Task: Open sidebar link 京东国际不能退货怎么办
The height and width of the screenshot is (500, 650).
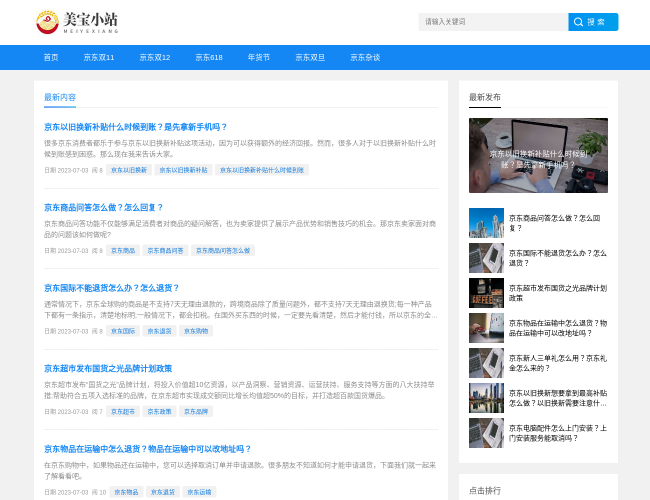Action: [x=558, y=258]
